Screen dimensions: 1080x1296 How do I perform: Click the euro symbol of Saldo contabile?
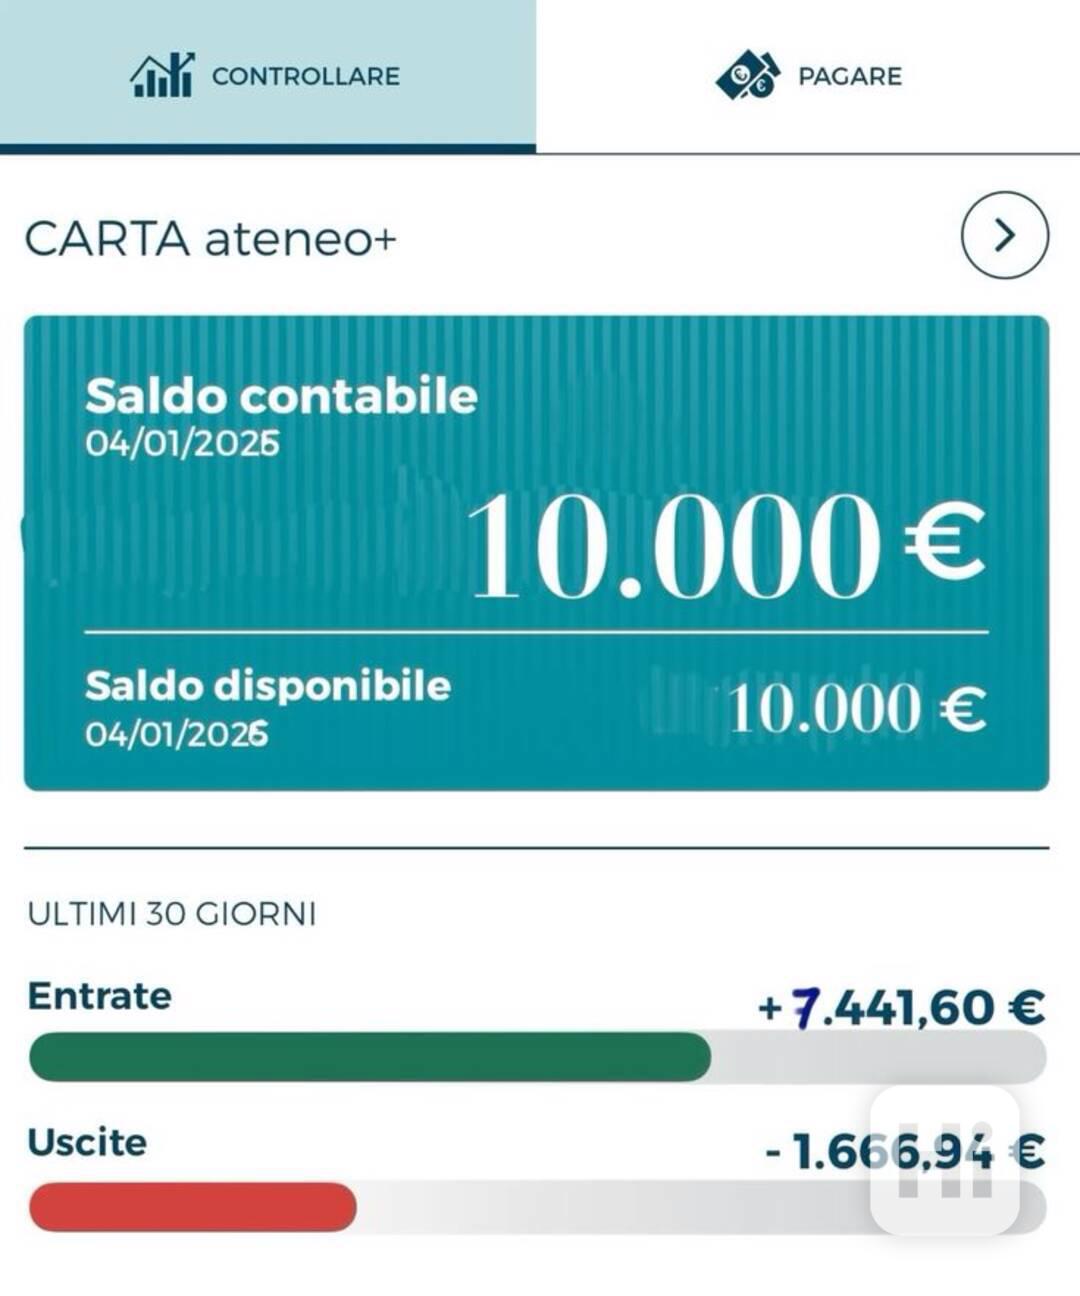pos(944,542)
